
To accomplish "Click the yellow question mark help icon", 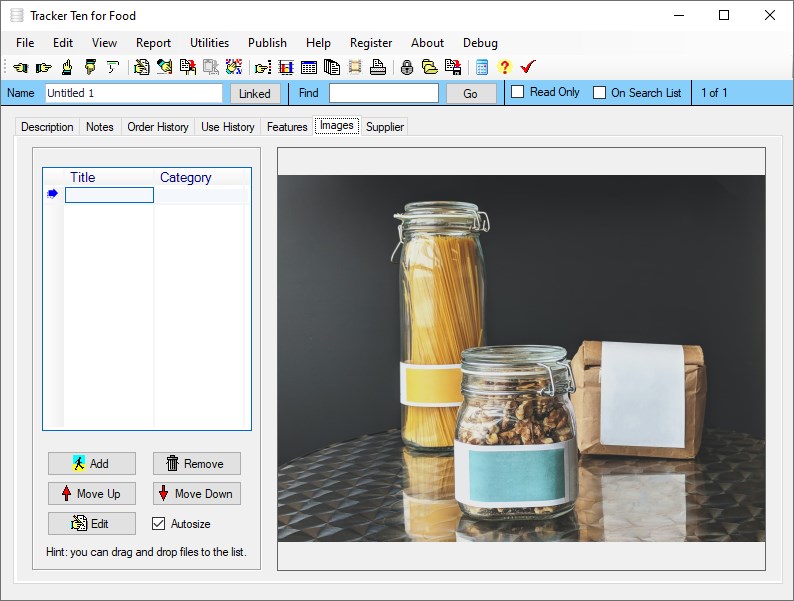I will tap(504, 67).
